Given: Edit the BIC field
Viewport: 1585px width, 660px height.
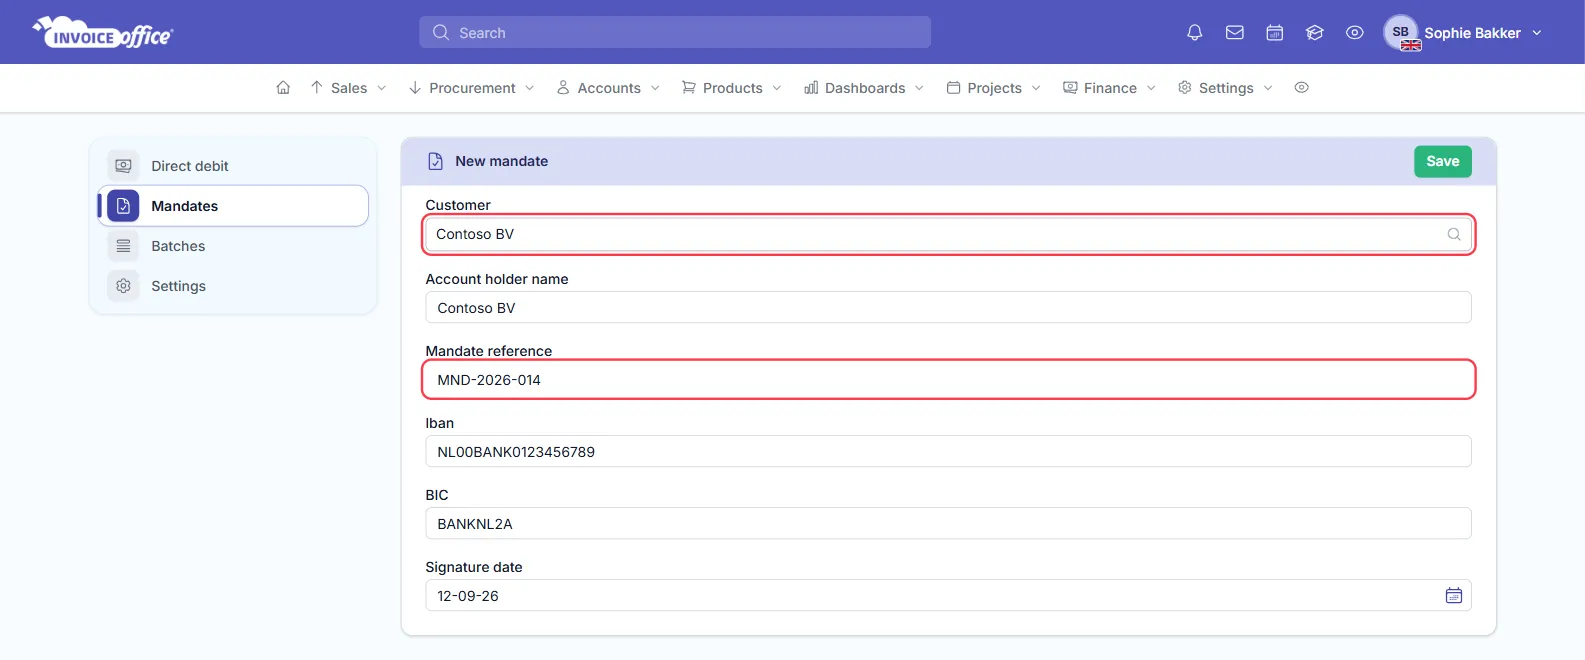Looking at the screenshot, I should pyautogui.click(x=948, y=523).
